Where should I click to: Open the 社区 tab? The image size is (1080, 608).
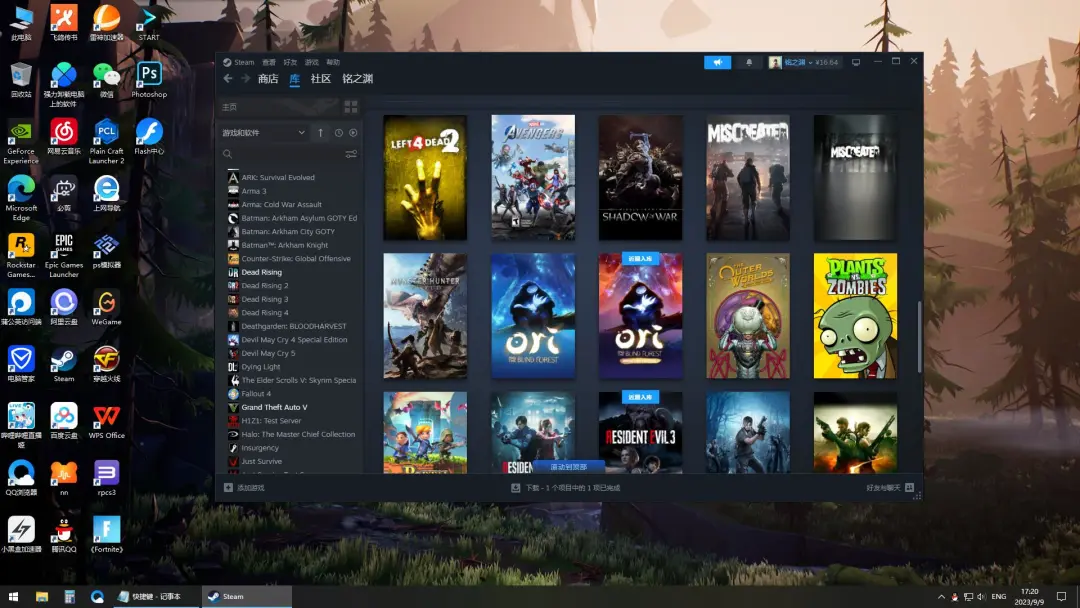[x=320, y=79]
